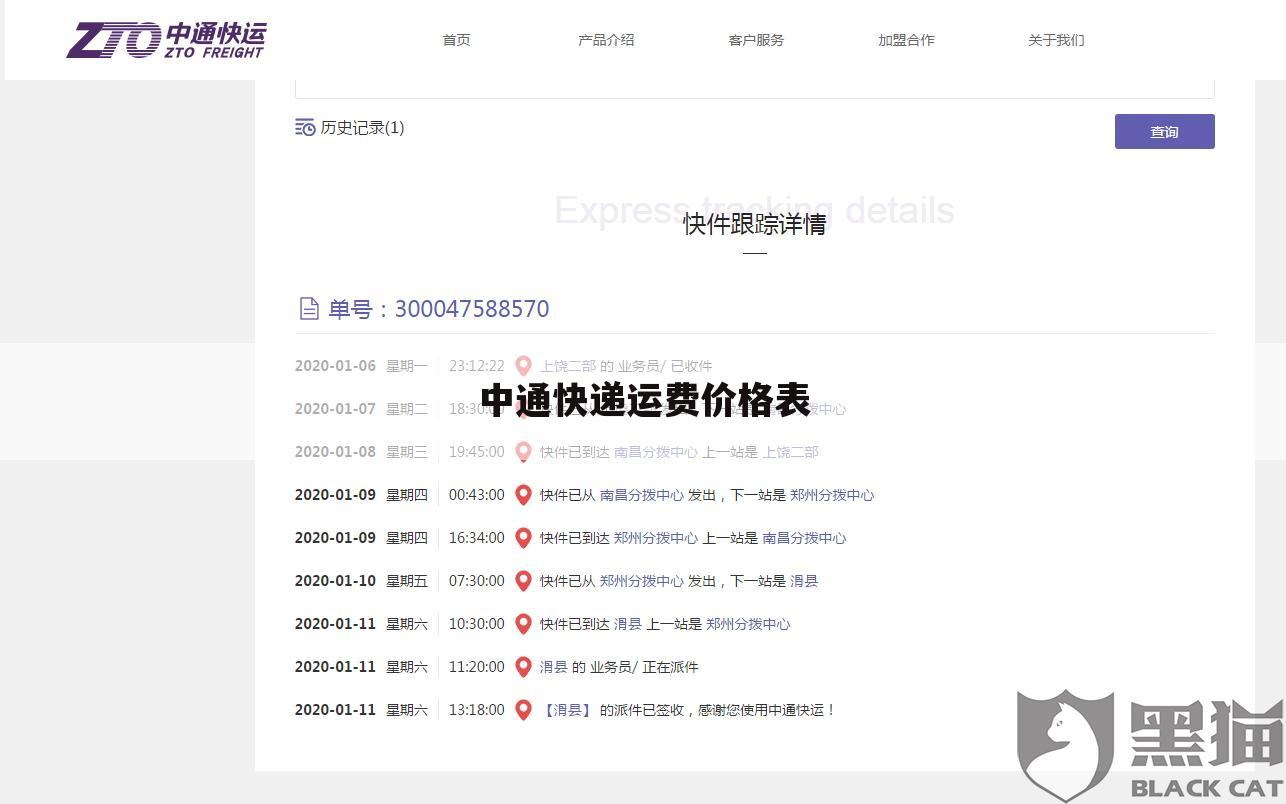Viewport: 1286px width, 804px height.
Task: Open the 客户服务 menu item
Action: [756, 40]
